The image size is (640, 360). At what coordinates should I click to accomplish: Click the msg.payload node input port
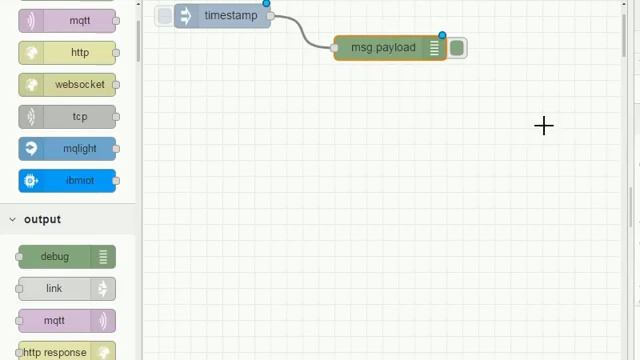[x=334, y=48]
